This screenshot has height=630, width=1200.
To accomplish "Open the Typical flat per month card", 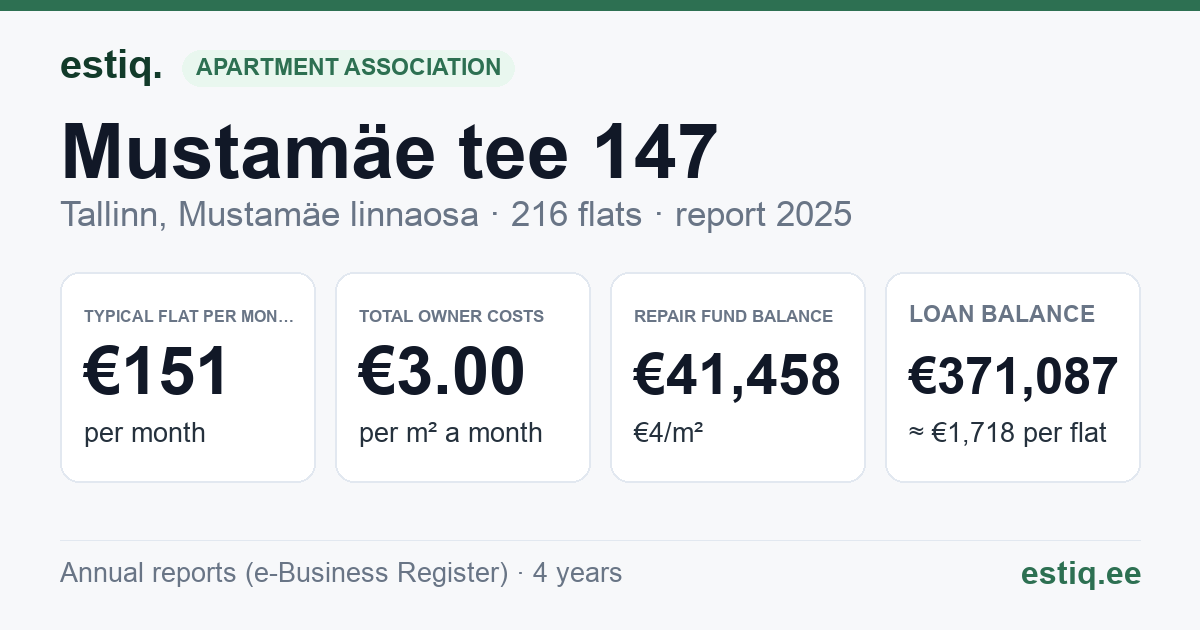I will pyautogui.click(x=188, y=377).
